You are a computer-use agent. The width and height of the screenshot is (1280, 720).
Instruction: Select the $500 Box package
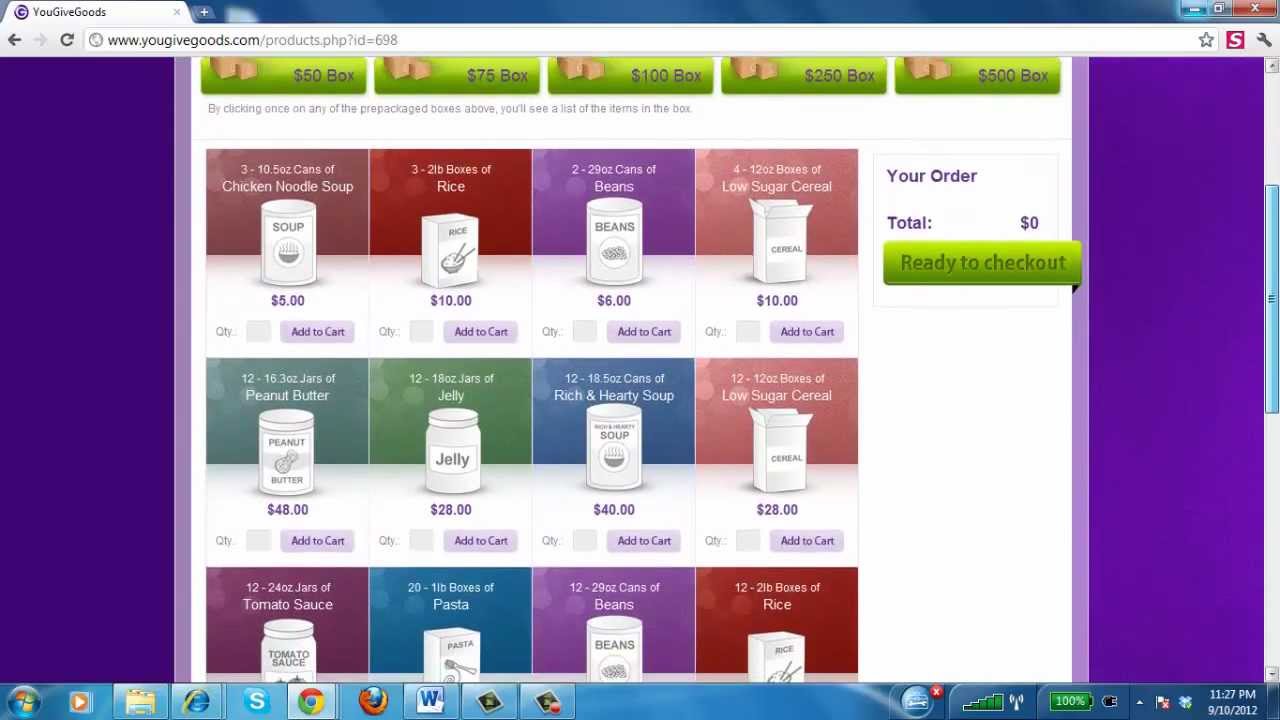[x=977, y=76]
